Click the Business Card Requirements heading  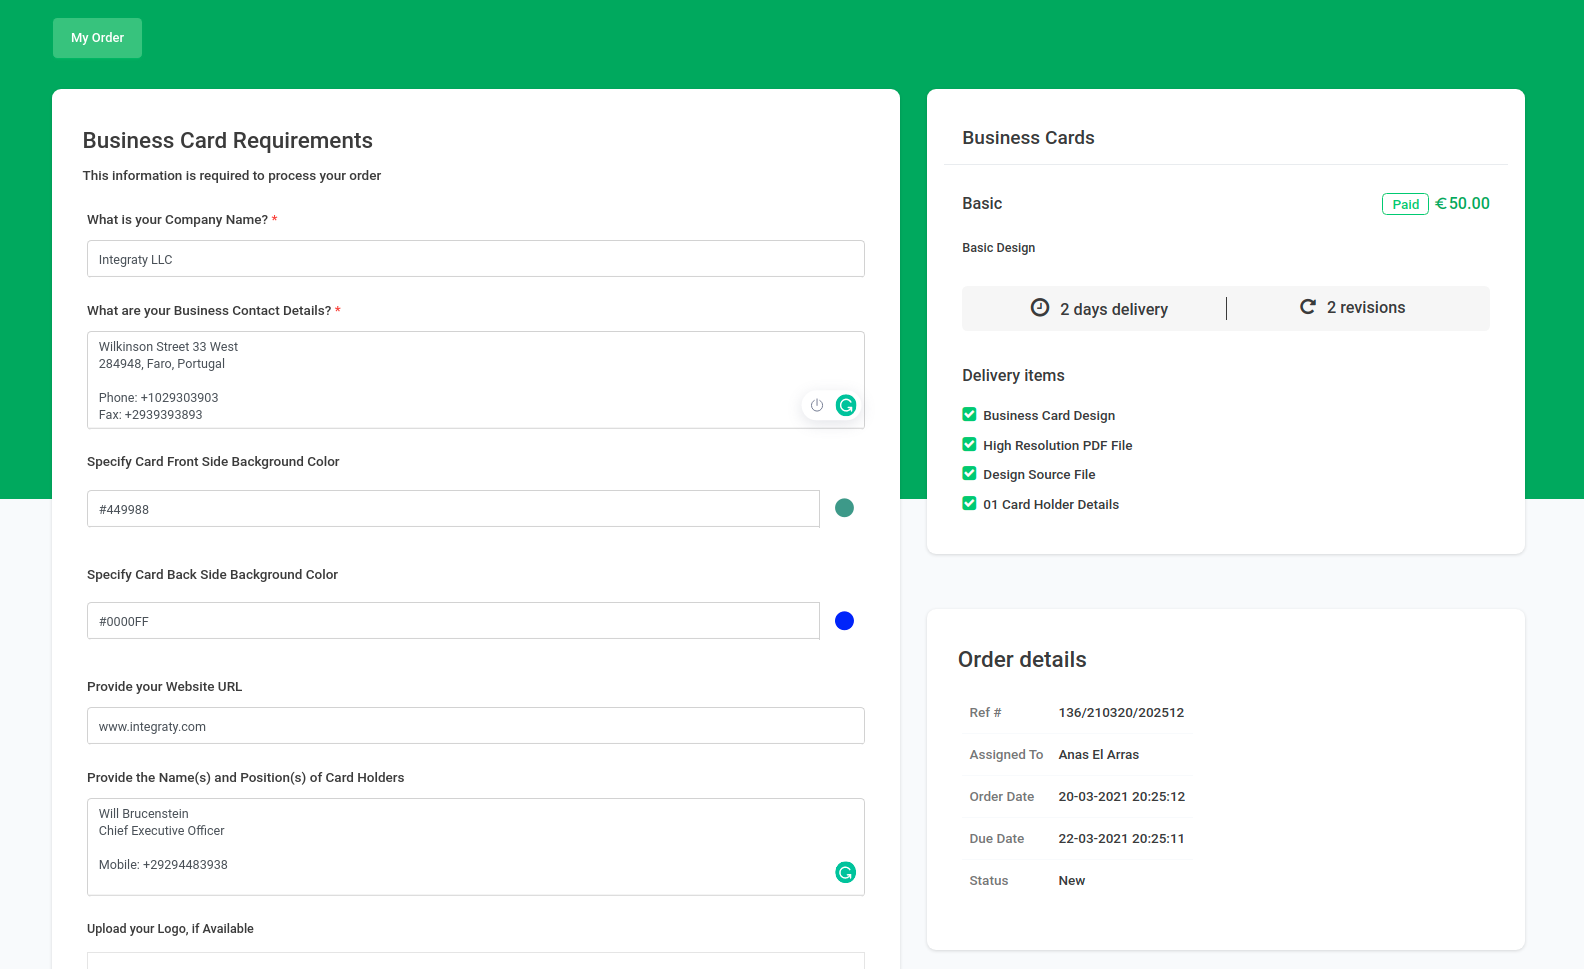(x=228, y=140)
